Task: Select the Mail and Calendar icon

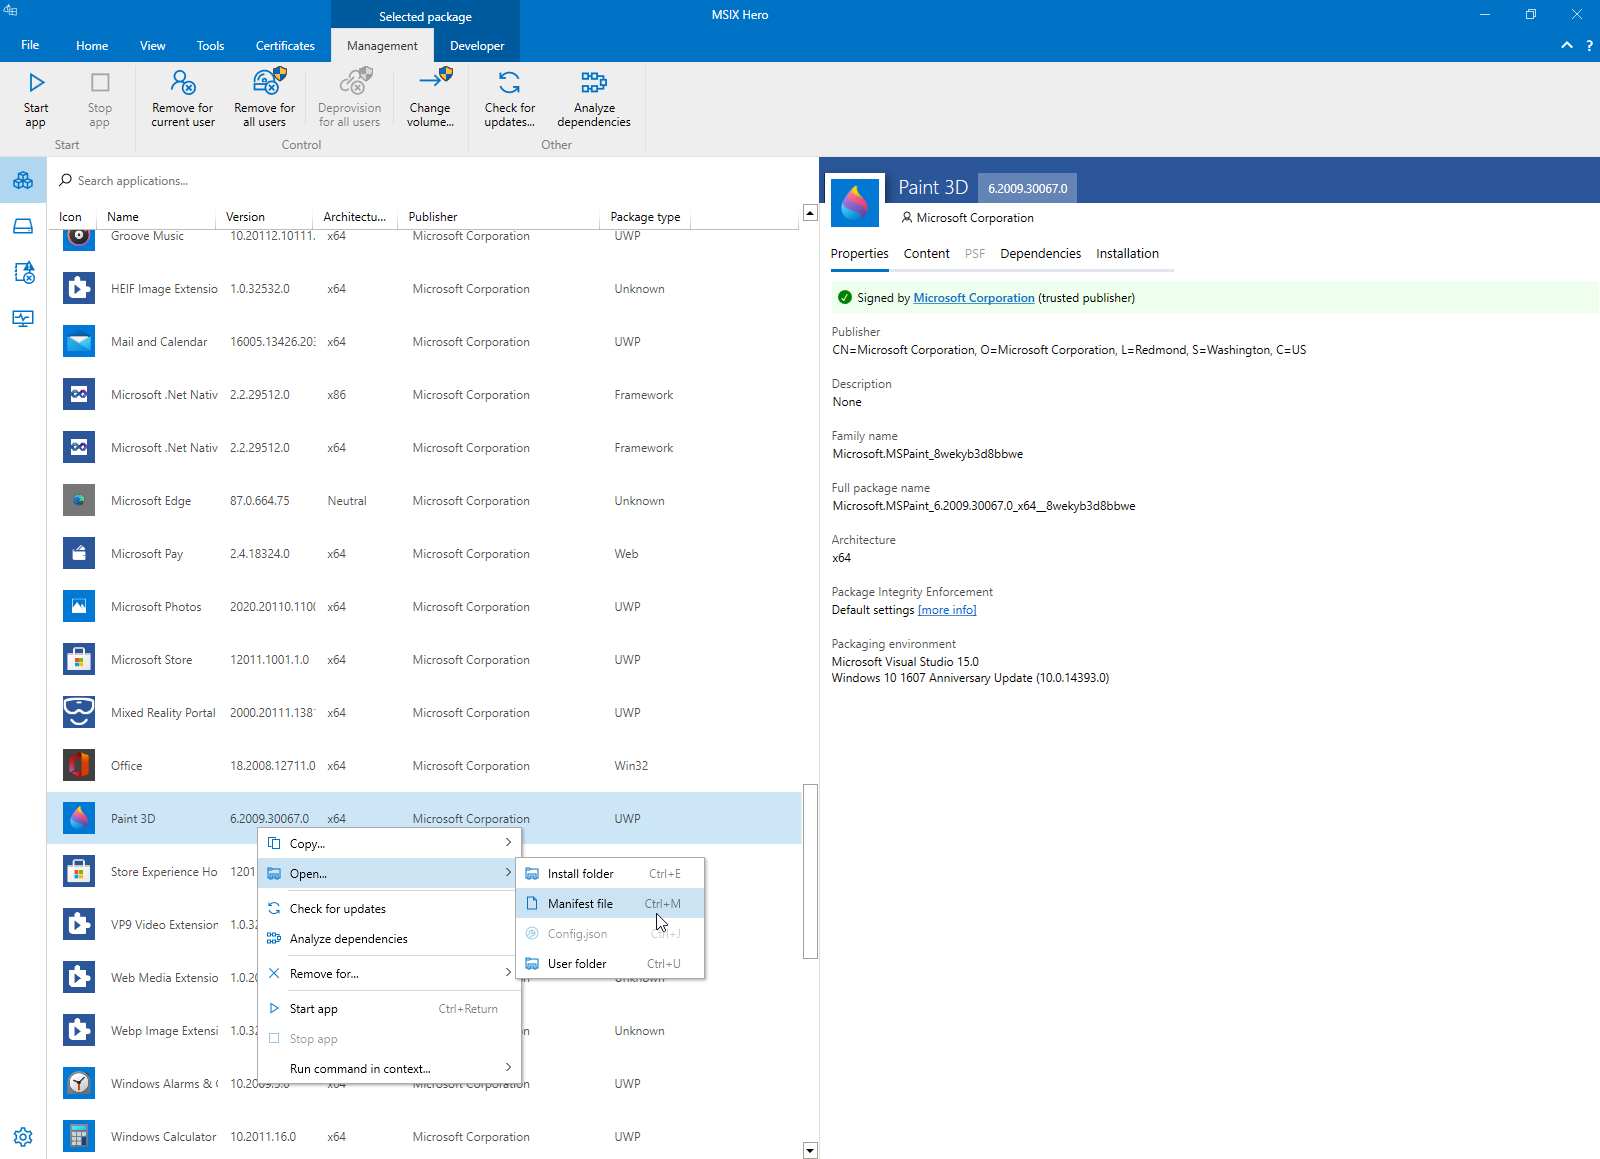Action: click(79, 342)
